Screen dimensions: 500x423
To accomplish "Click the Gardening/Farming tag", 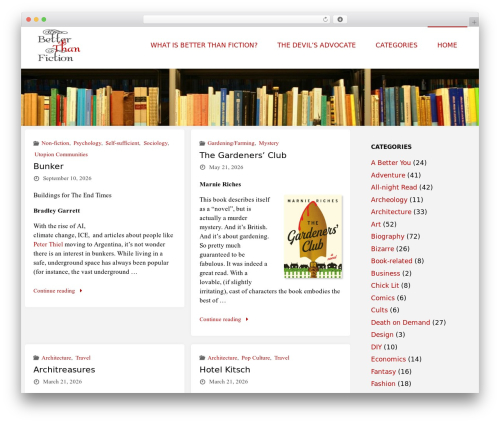I will [x=231, y=143].
